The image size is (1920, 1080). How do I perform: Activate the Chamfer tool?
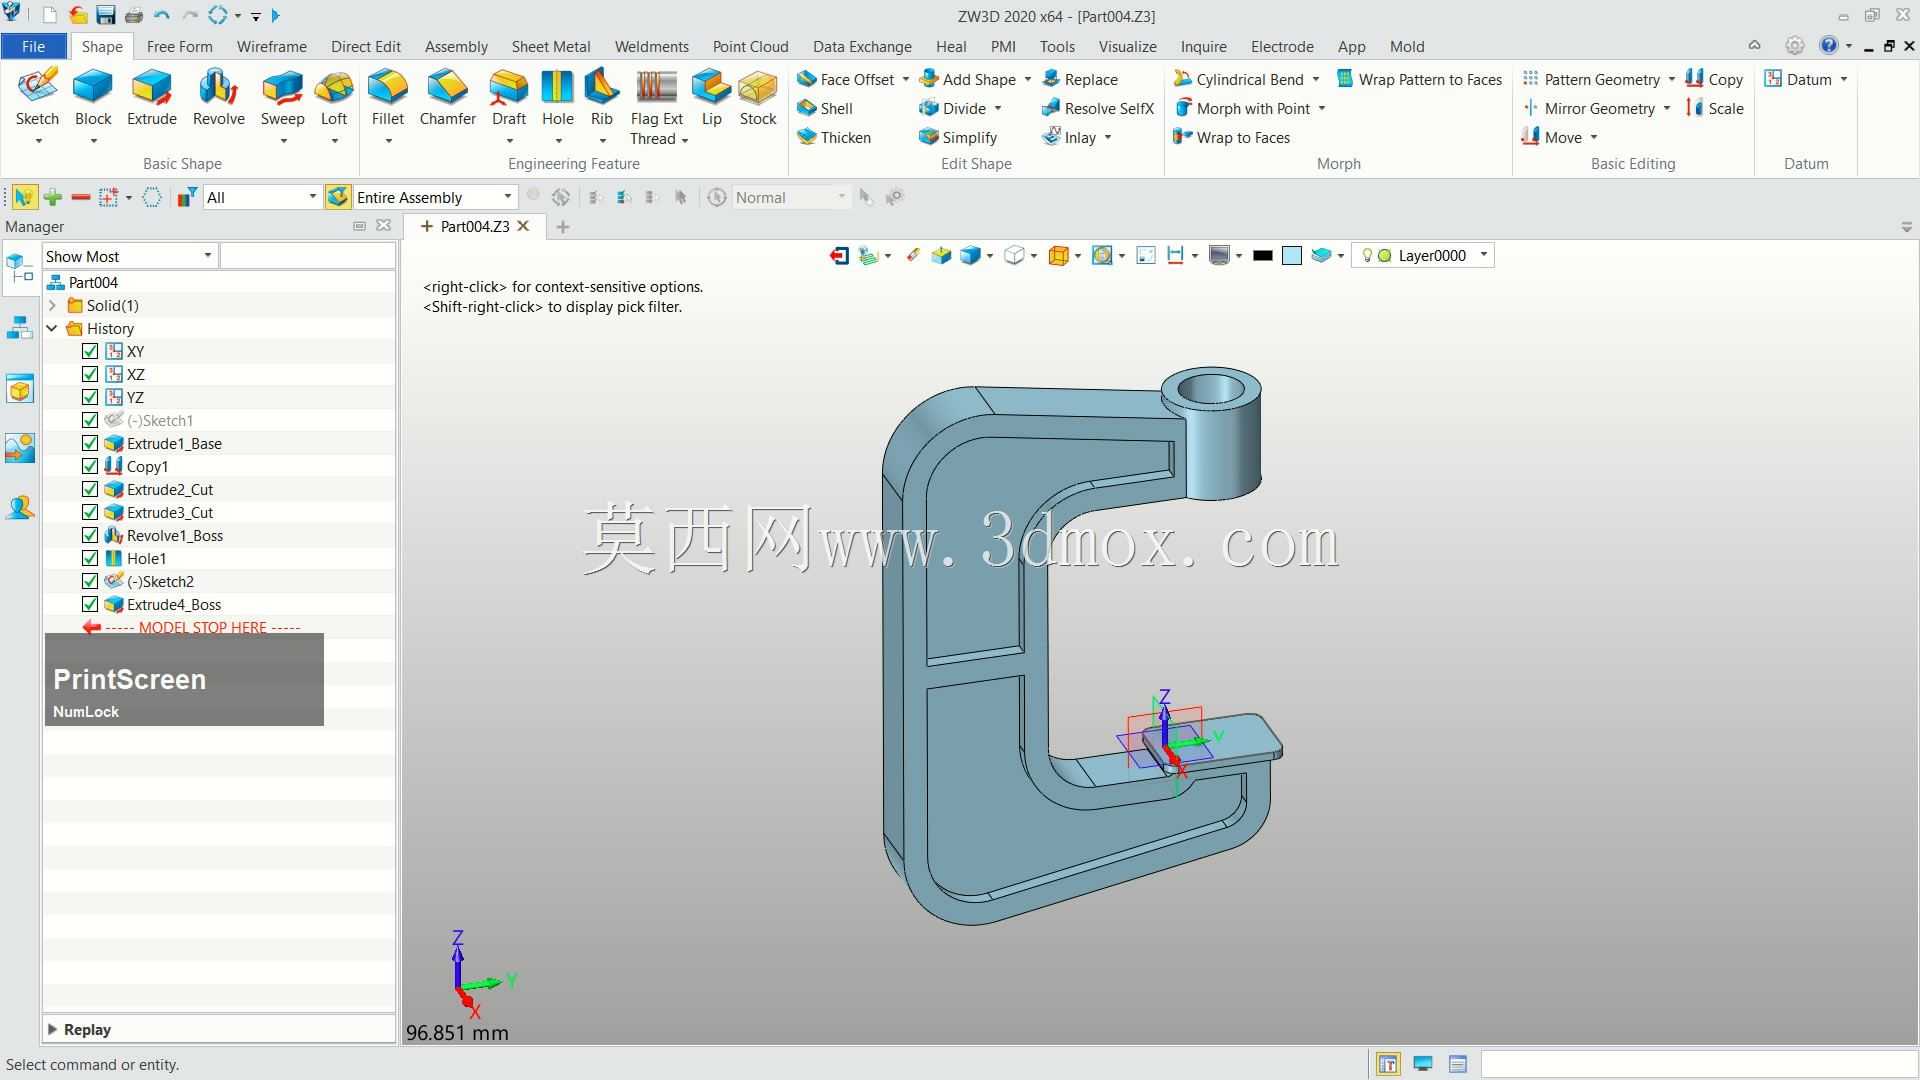point(447,98)
